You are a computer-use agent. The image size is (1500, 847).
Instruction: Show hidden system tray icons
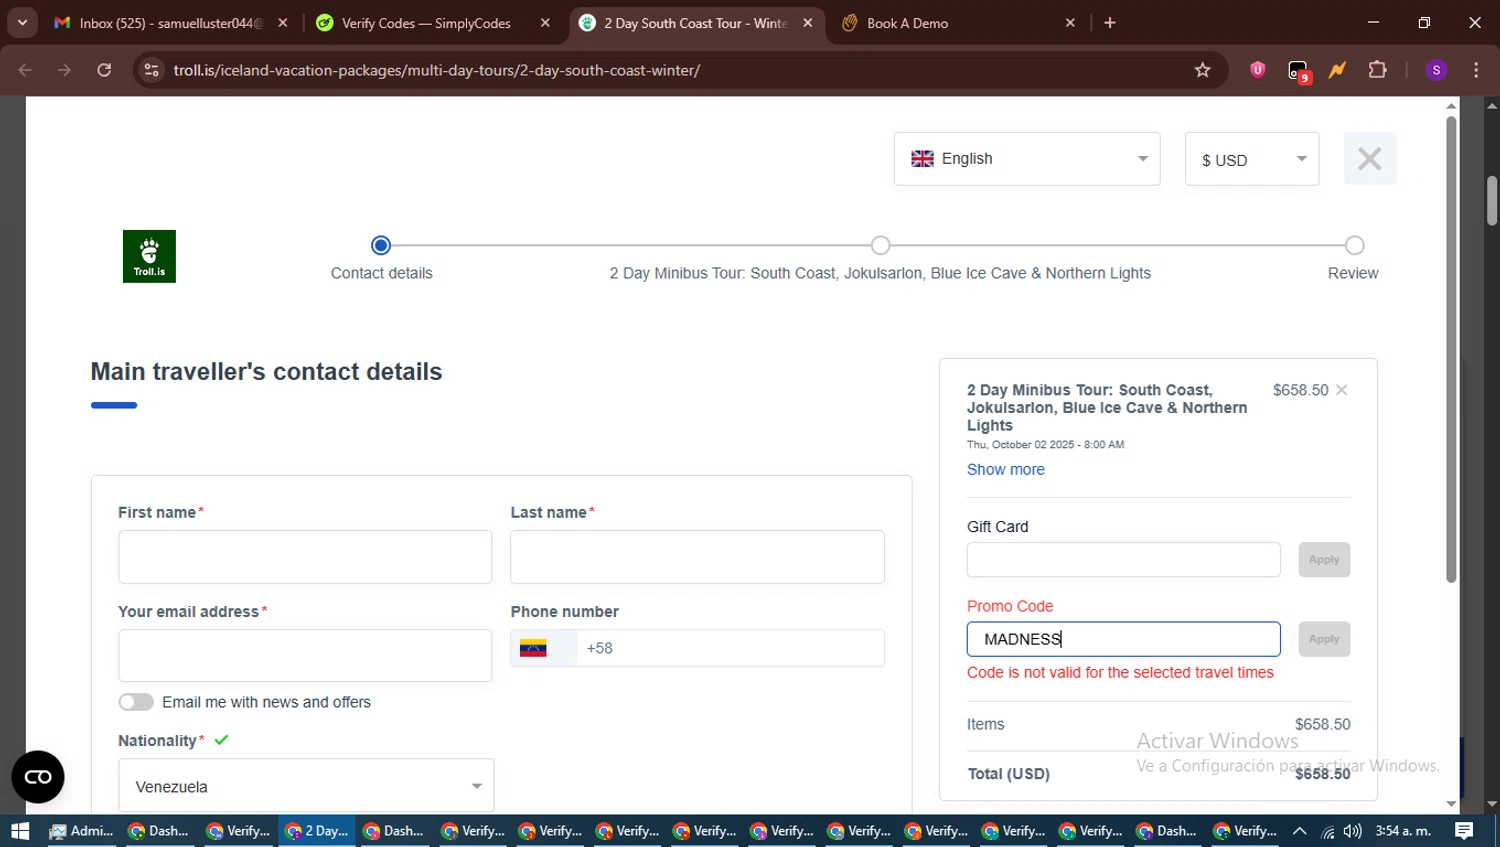tap(1299, 831)
